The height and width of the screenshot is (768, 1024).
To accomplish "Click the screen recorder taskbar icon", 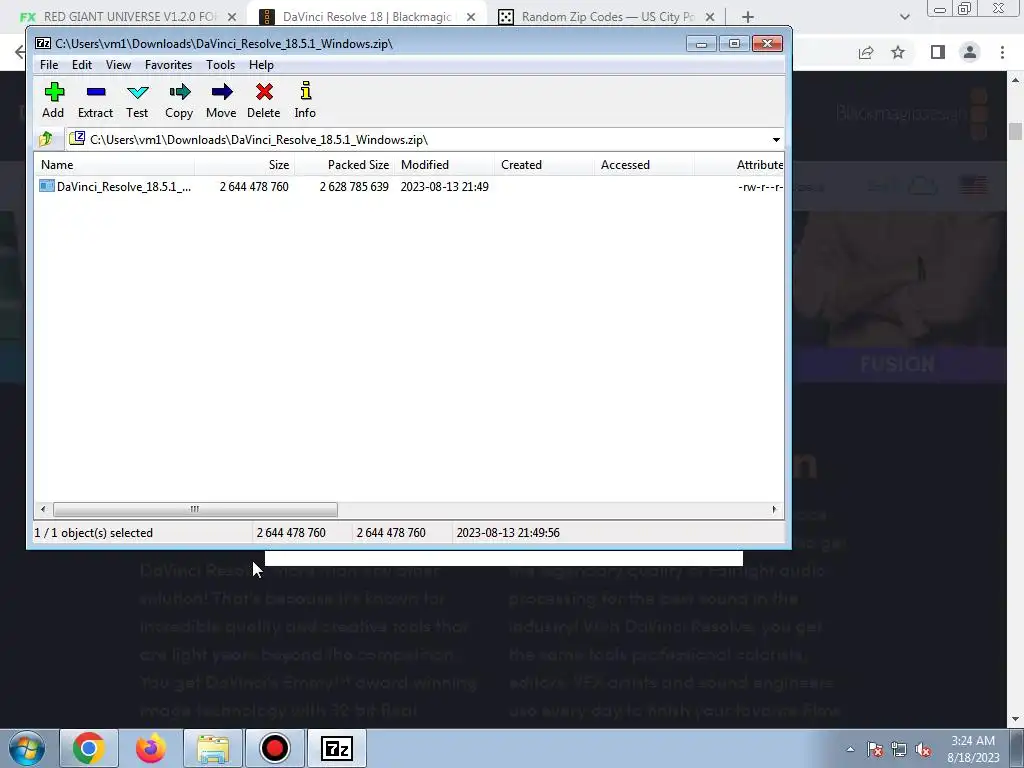I will 274,748.
